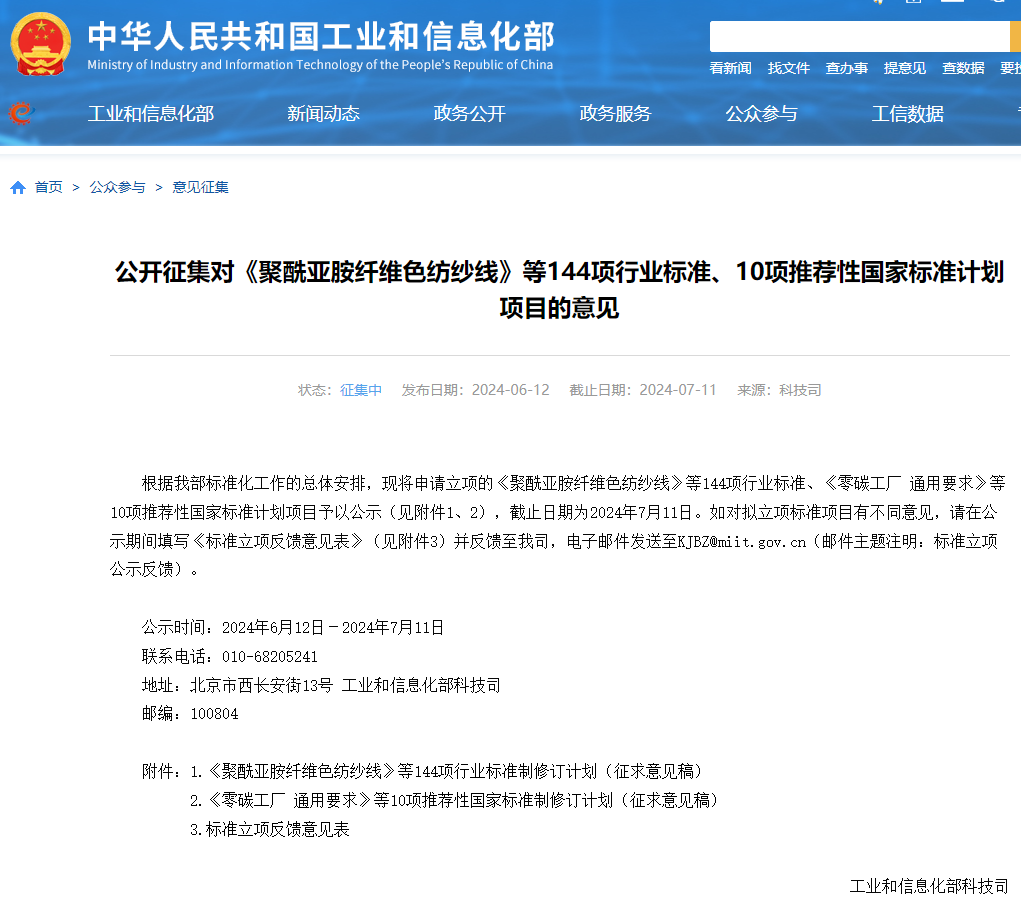
Task: Open the 工业和信息化部 menu
Action: tap(151, 114)
